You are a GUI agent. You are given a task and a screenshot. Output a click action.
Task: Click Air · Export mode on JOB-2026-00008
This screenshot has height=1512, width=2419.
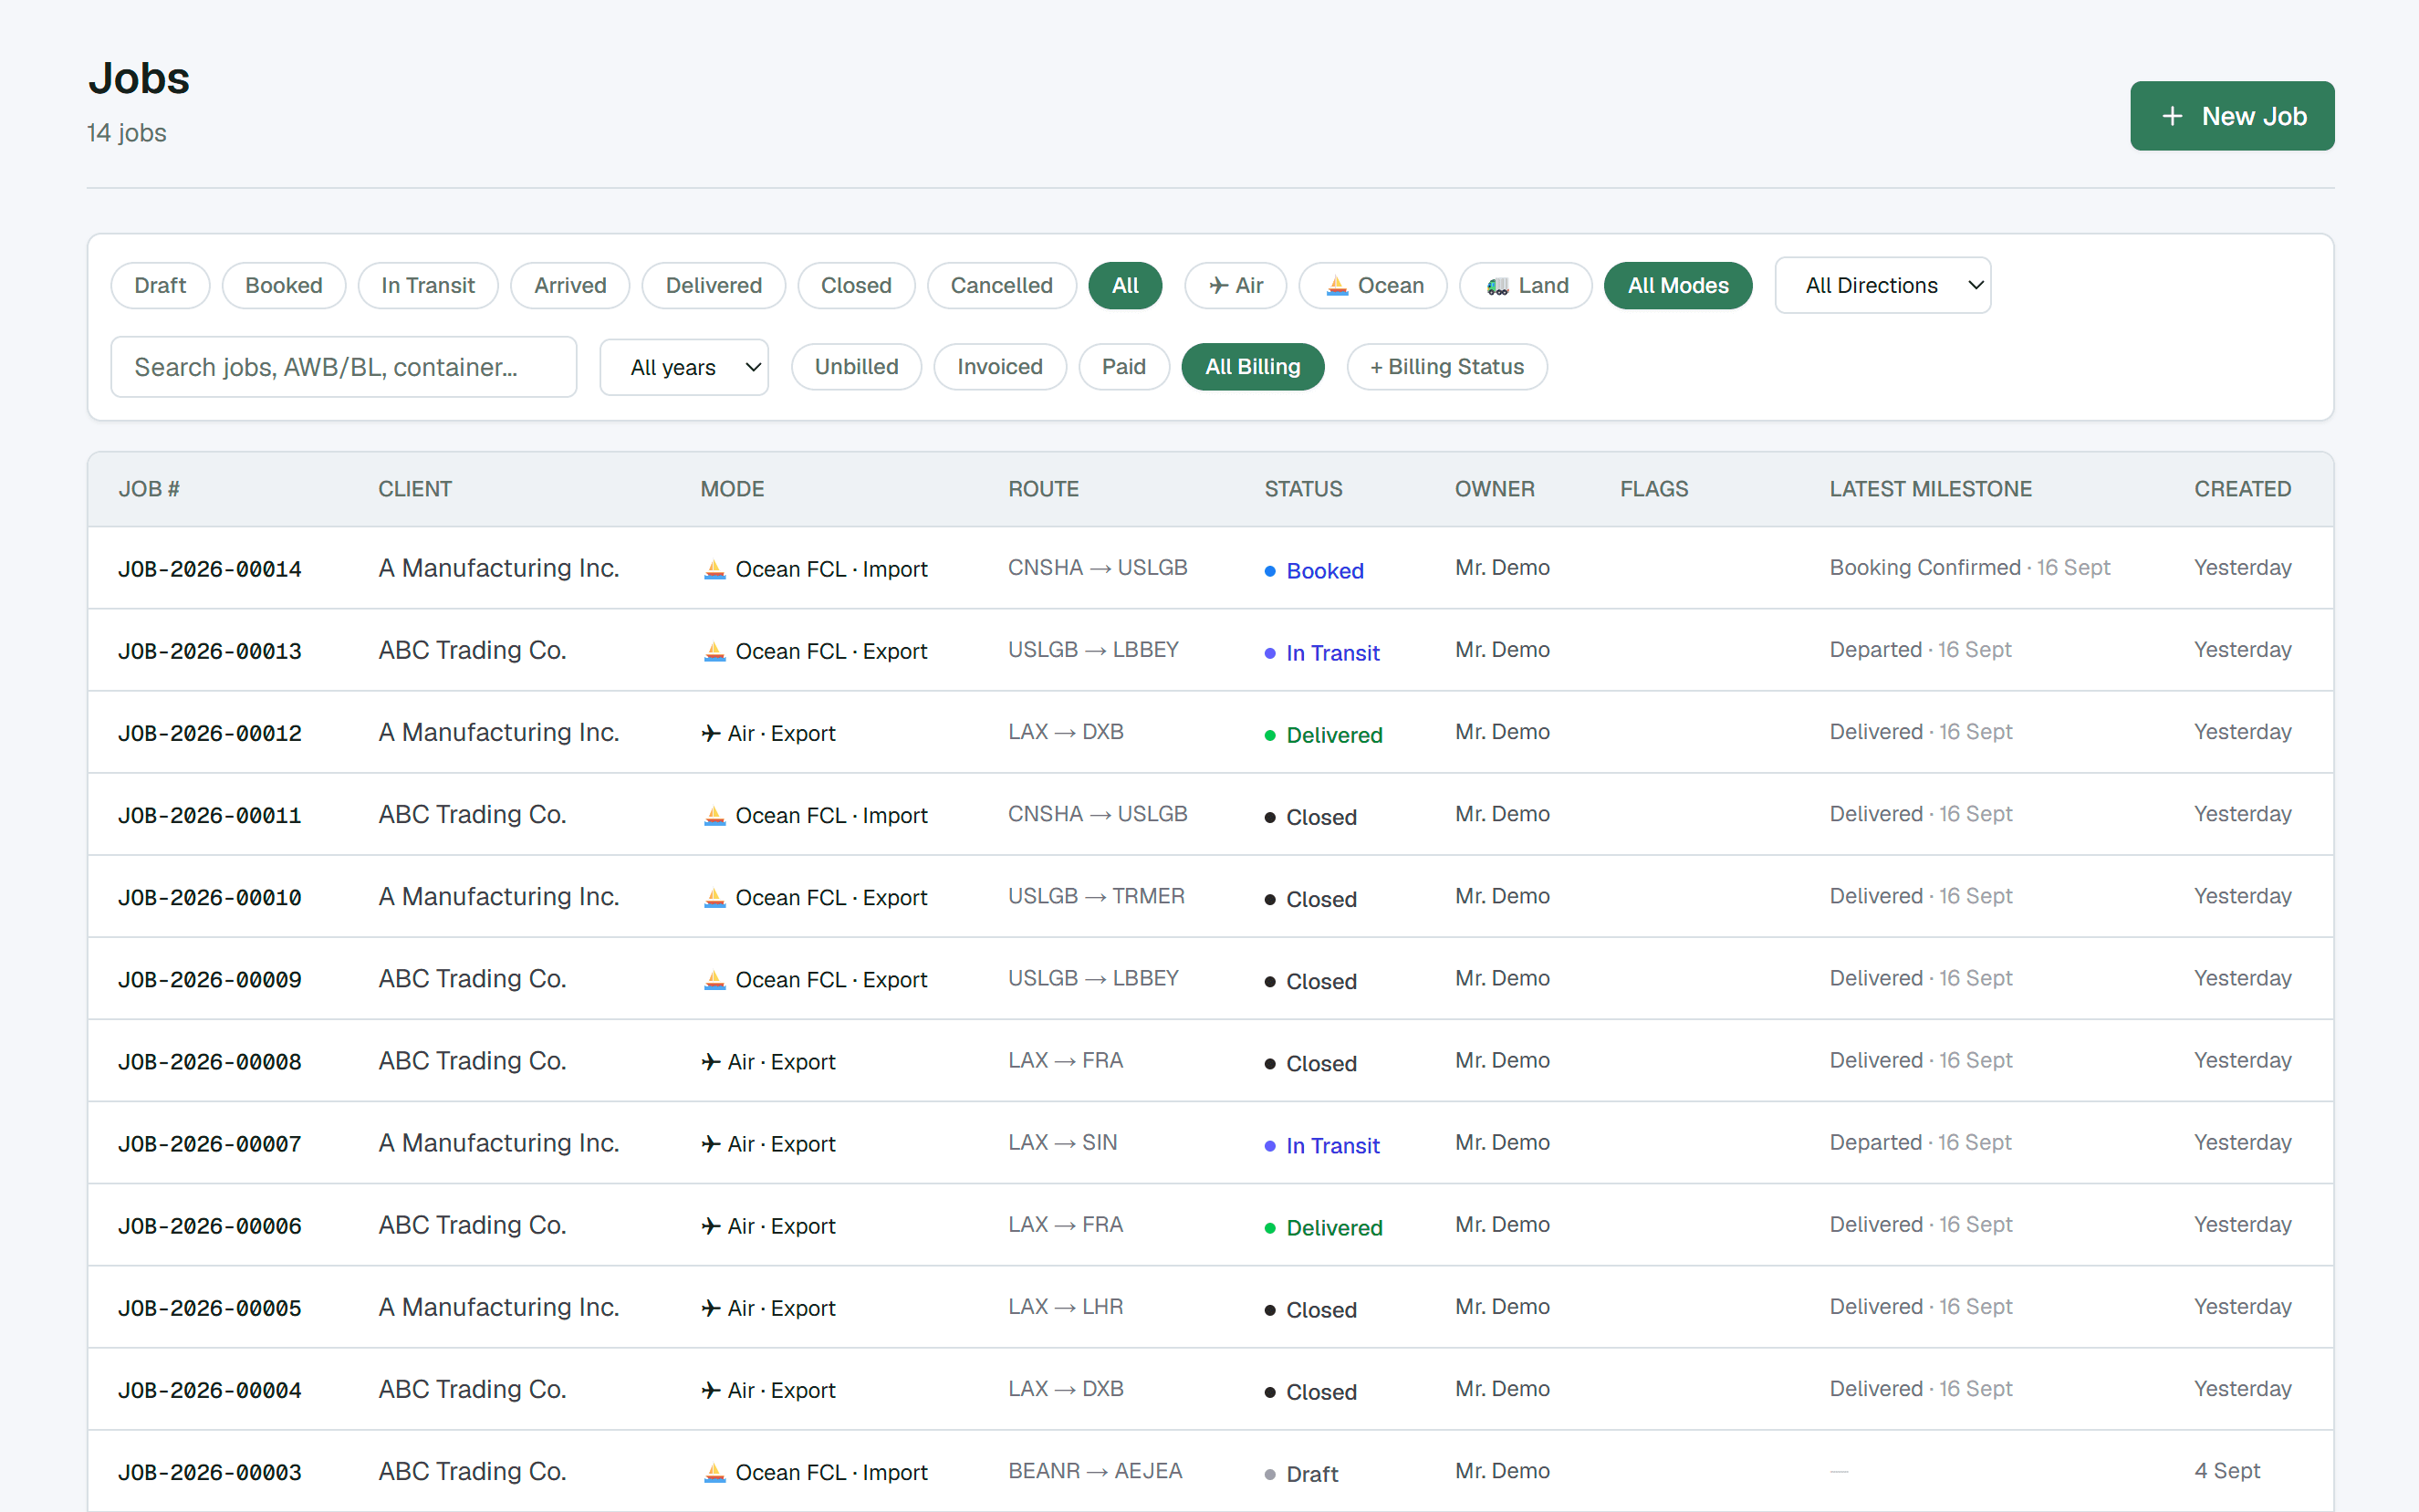pyautogui.click(x=768, y=1061)
